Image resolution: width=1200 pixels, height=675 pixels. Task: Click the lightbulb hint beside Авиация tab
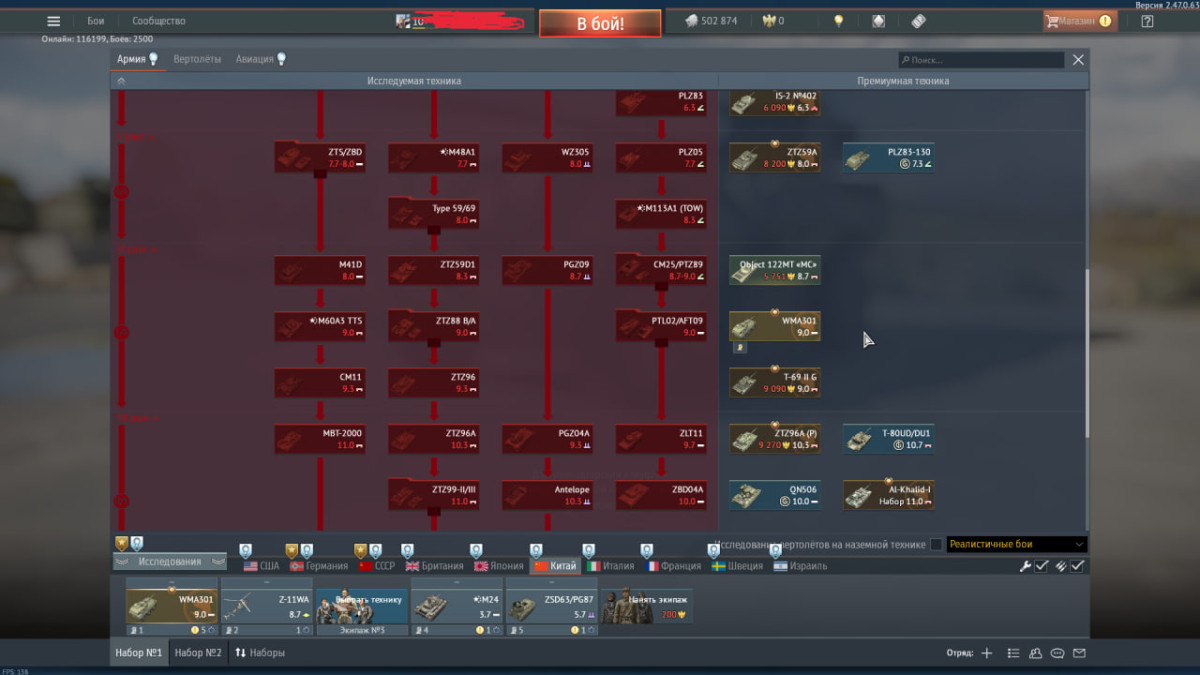282,59
